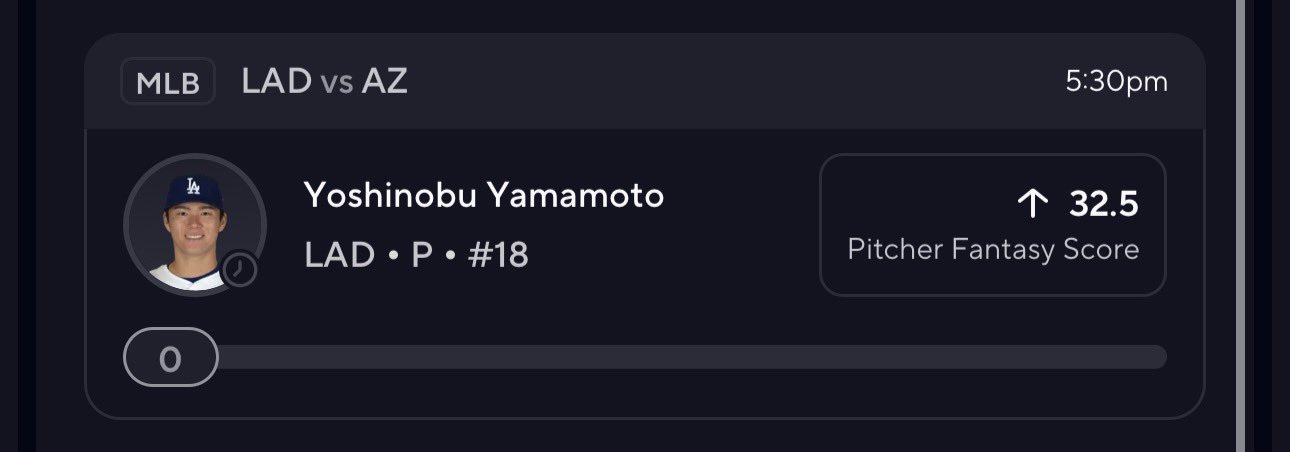The width and height of the screenshot is (1290, 452).
Task: Click the 5:30pm game time
Action: (1116, 82)
